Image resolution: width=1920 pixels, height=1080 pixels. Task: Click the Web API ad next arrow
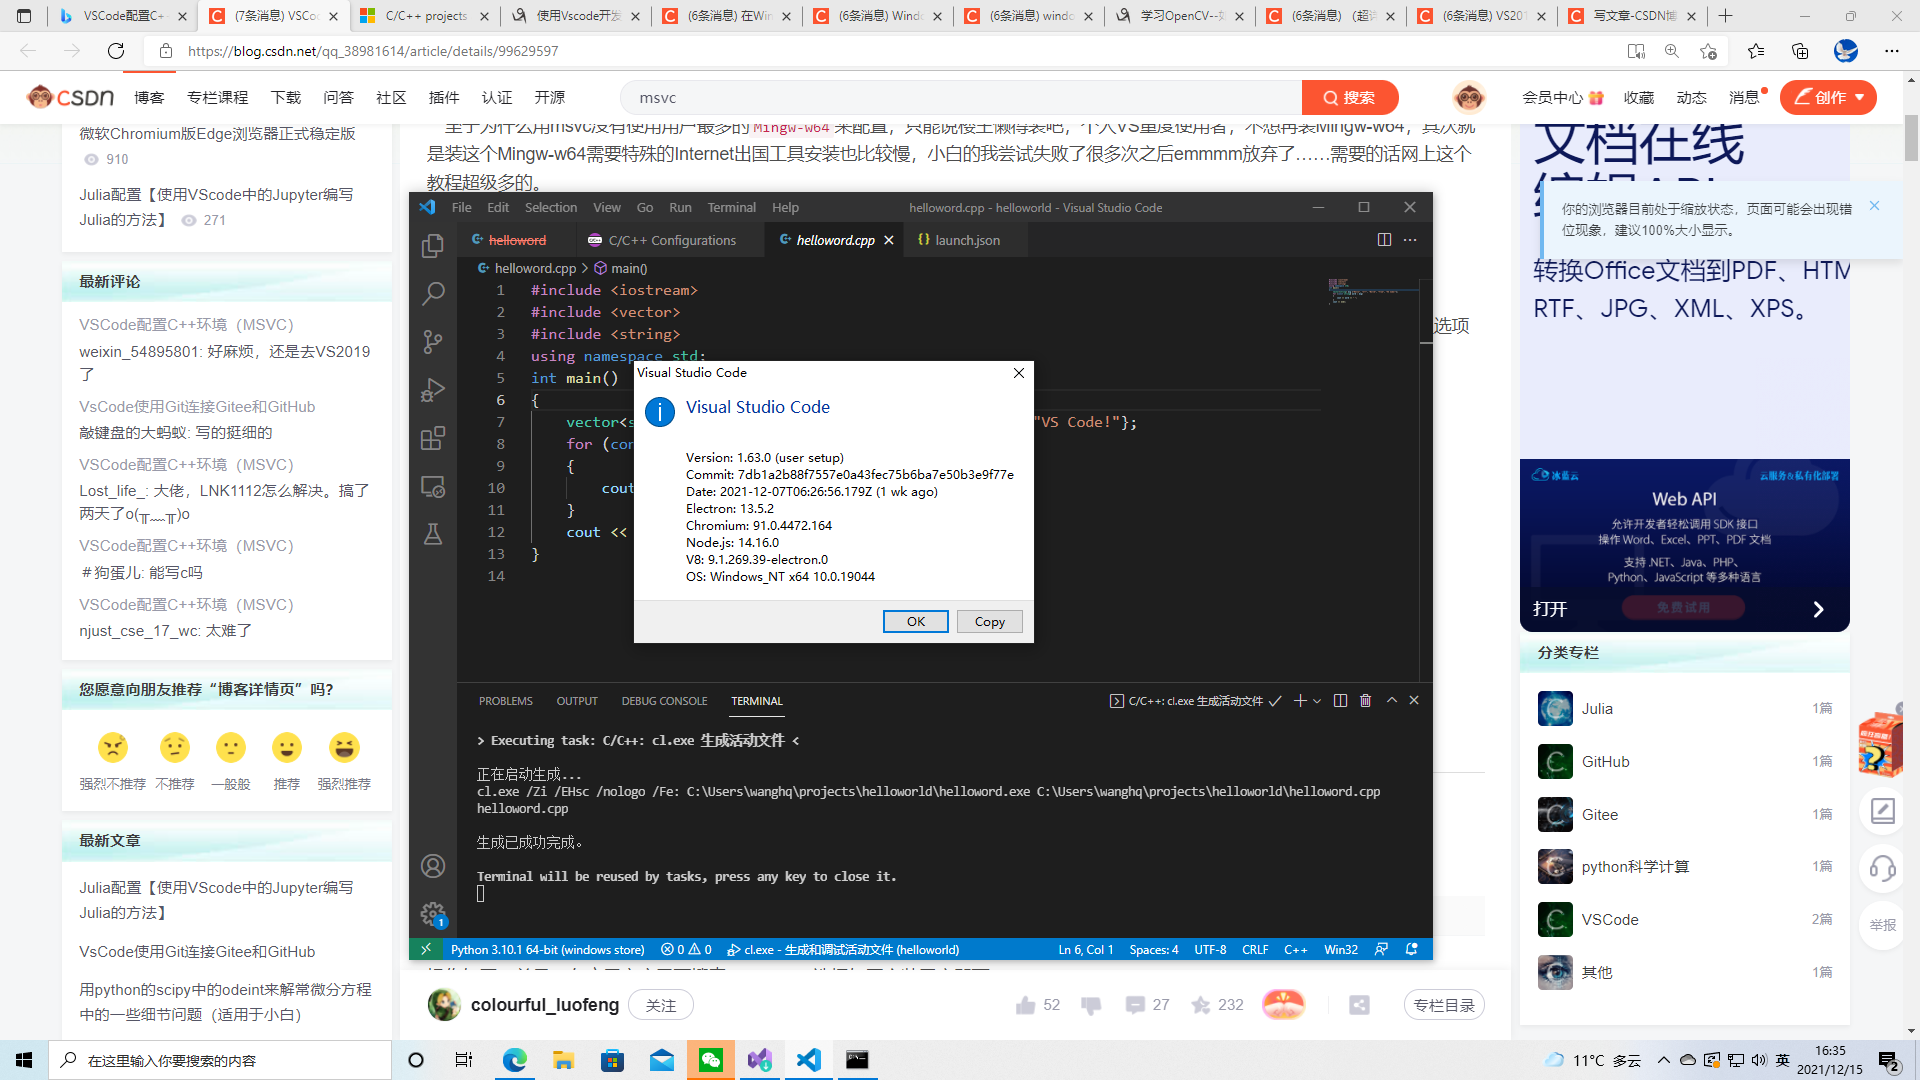click(1818, 609)
